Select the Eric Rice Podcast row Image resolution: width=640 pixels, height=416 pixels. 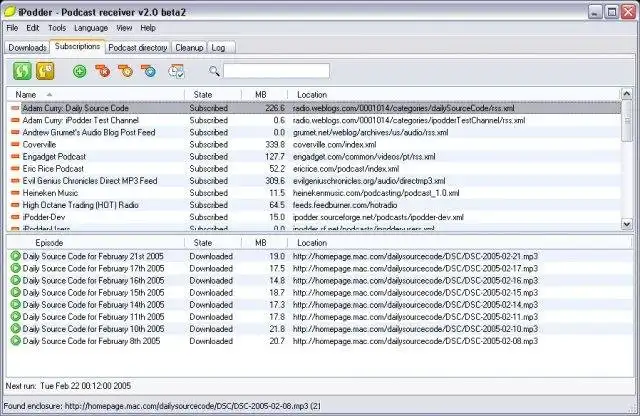click(x=313, y=168)
